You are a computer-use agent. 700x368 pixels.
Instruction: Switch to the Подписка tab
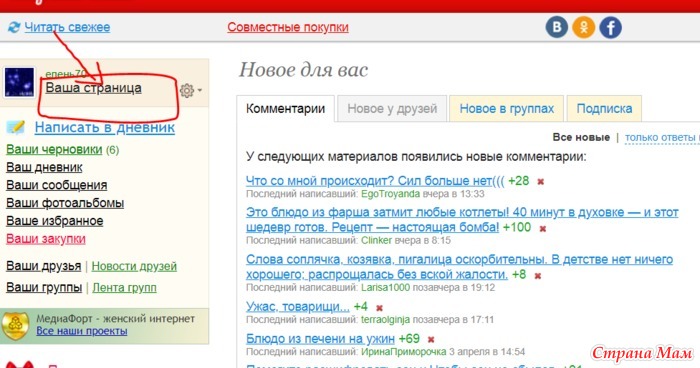tap(604, 109)
